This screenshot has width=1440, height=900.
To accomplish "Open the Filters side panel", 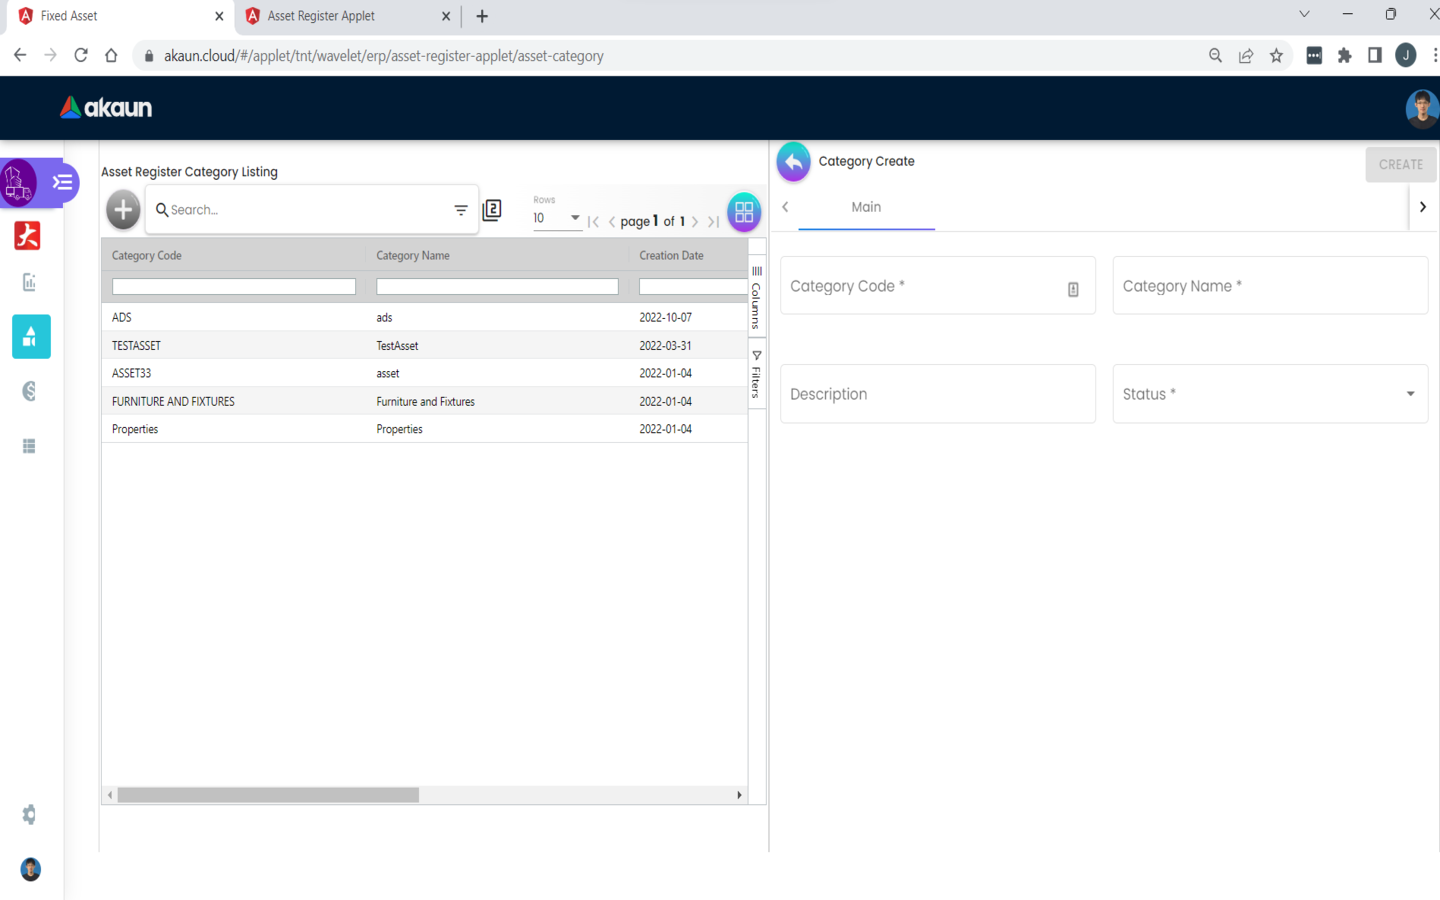I will click(x=756, y=375).
